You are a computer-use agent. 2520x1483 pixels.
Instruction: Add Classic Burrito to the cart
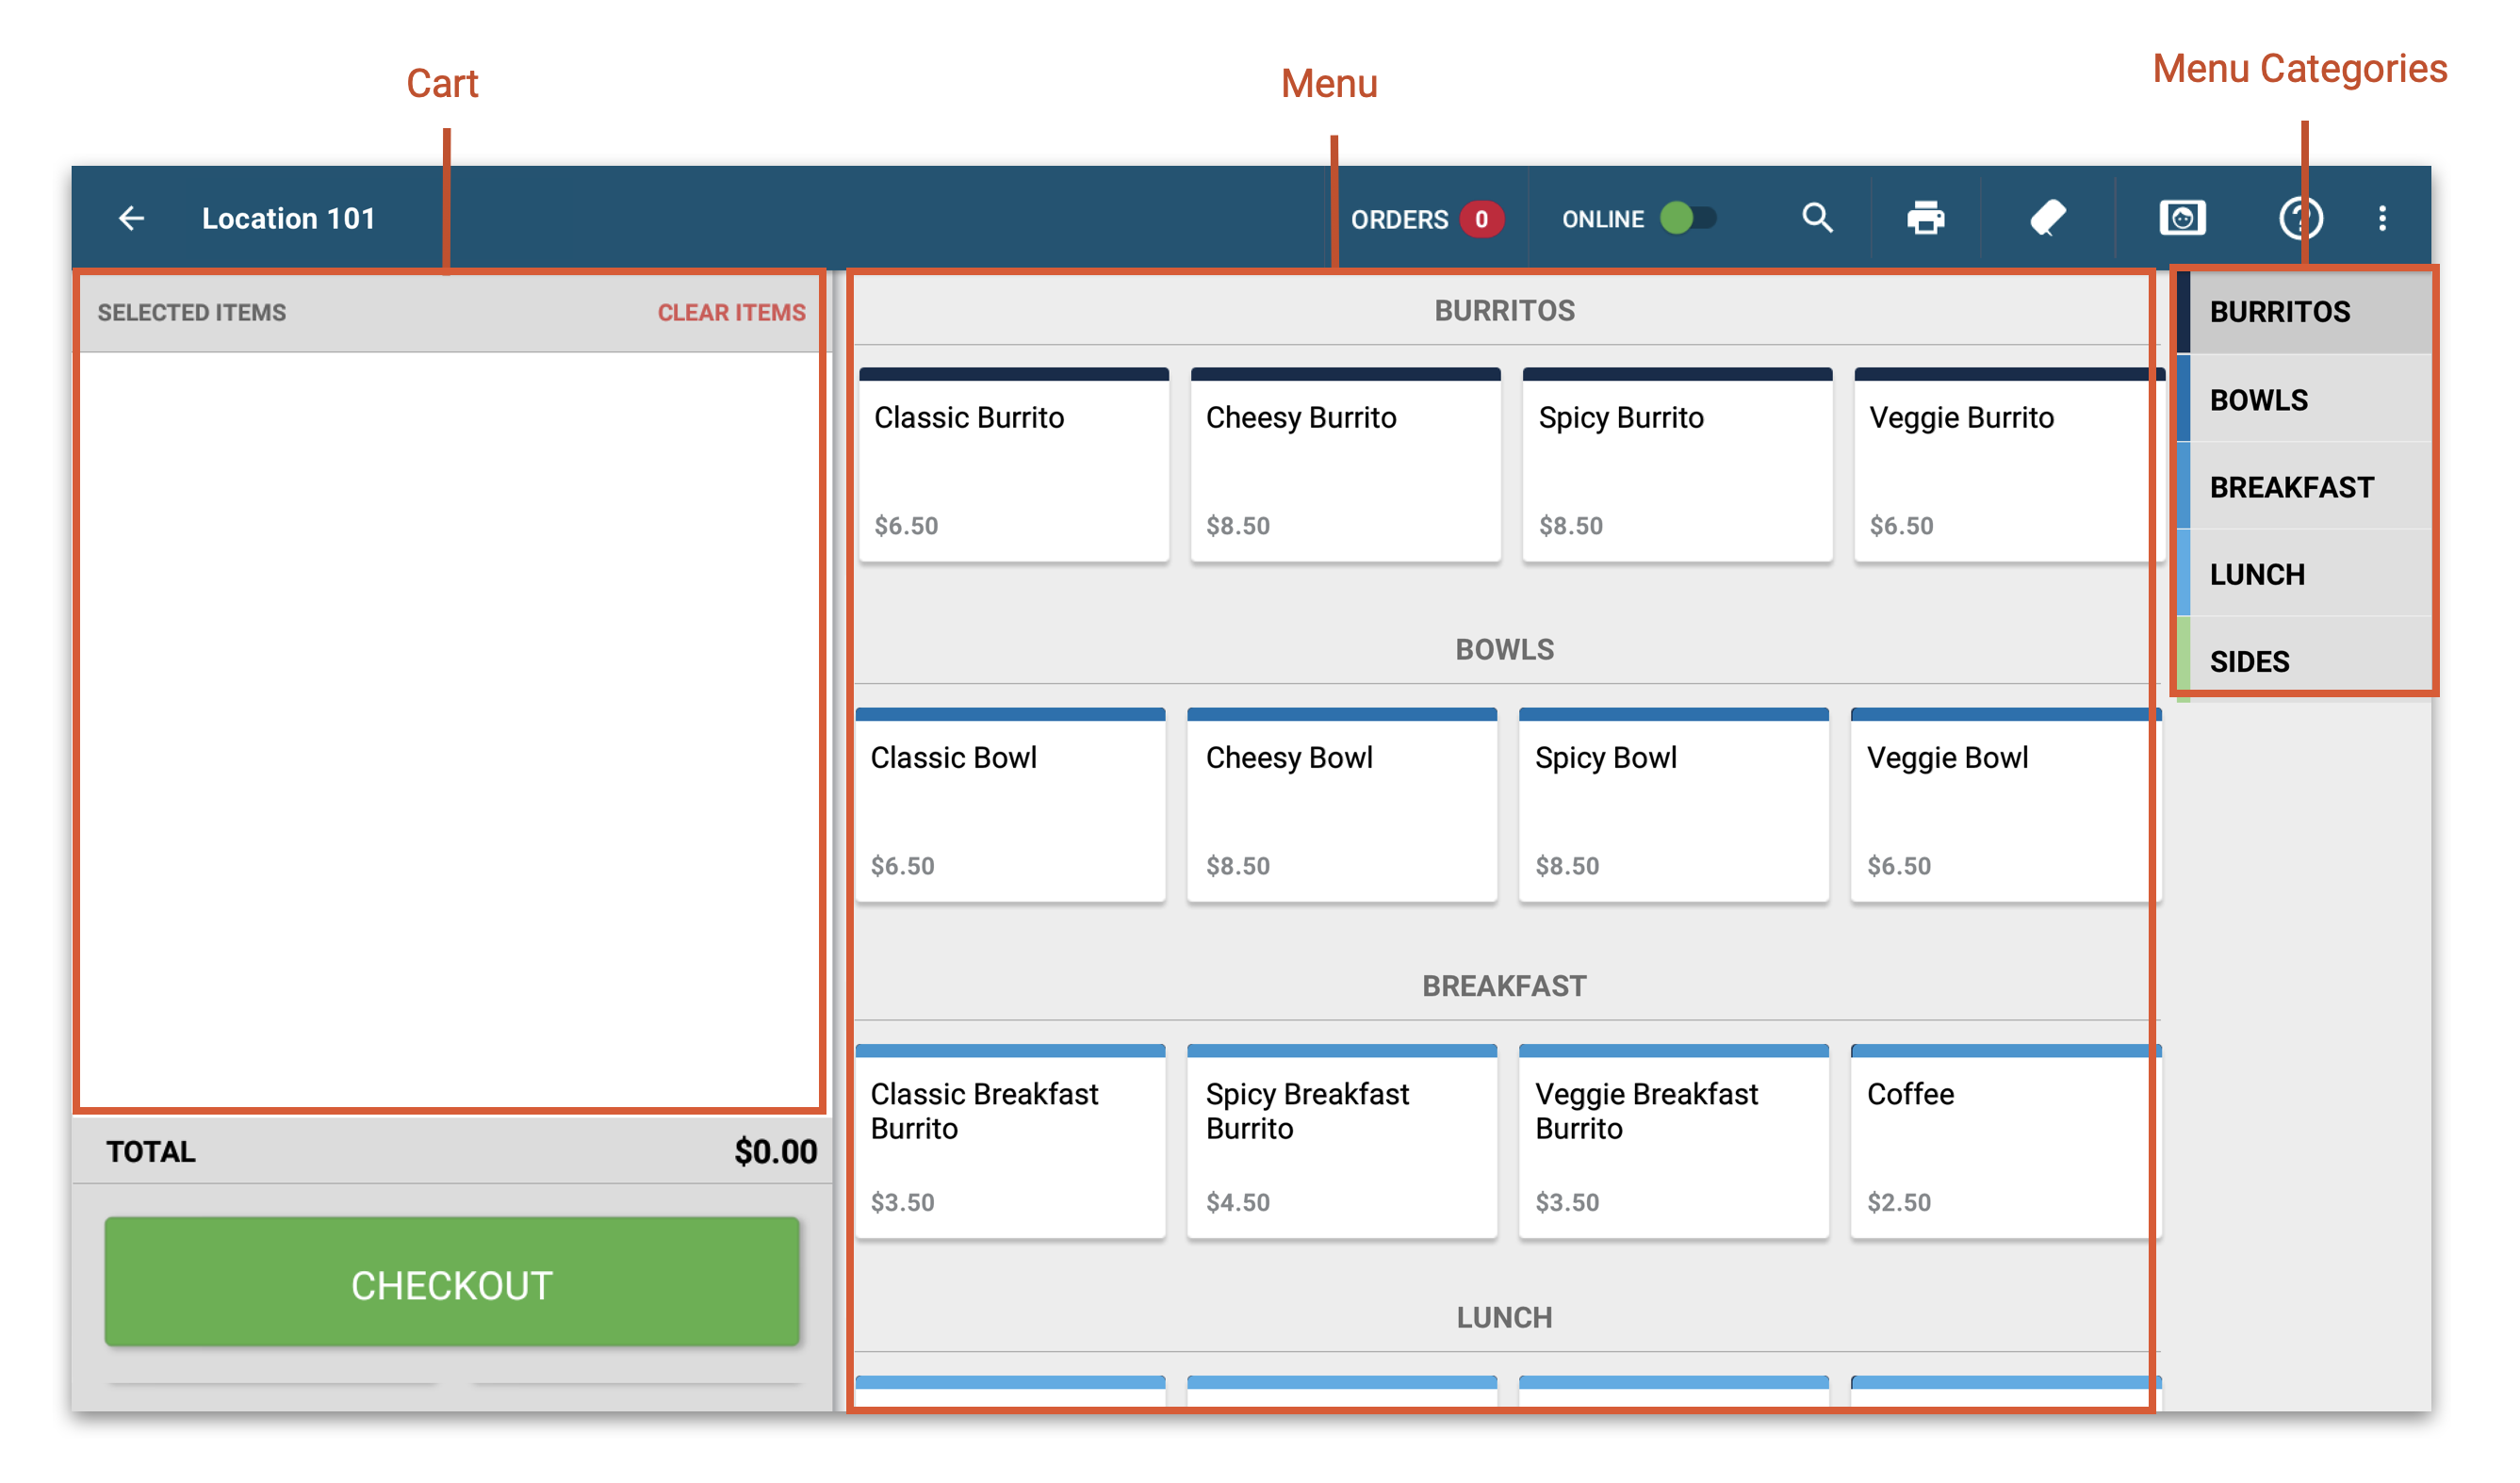coord(1013,465)
